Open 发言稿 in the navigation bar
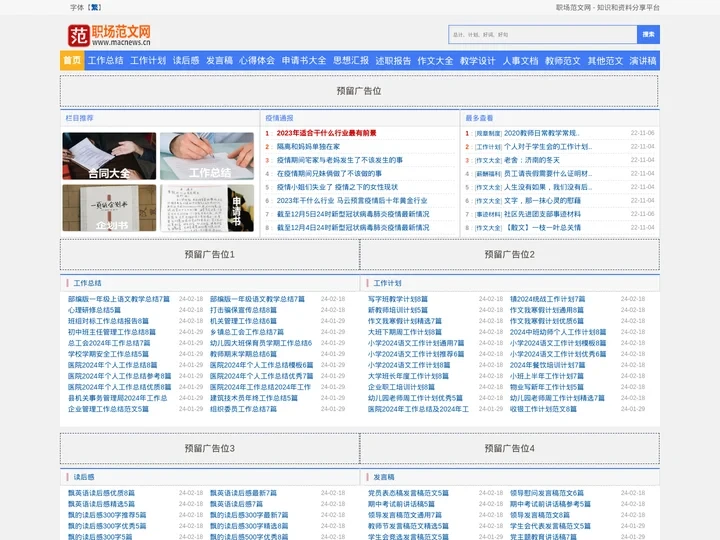Viewport: 720px width, 540px height. [219, 60]
